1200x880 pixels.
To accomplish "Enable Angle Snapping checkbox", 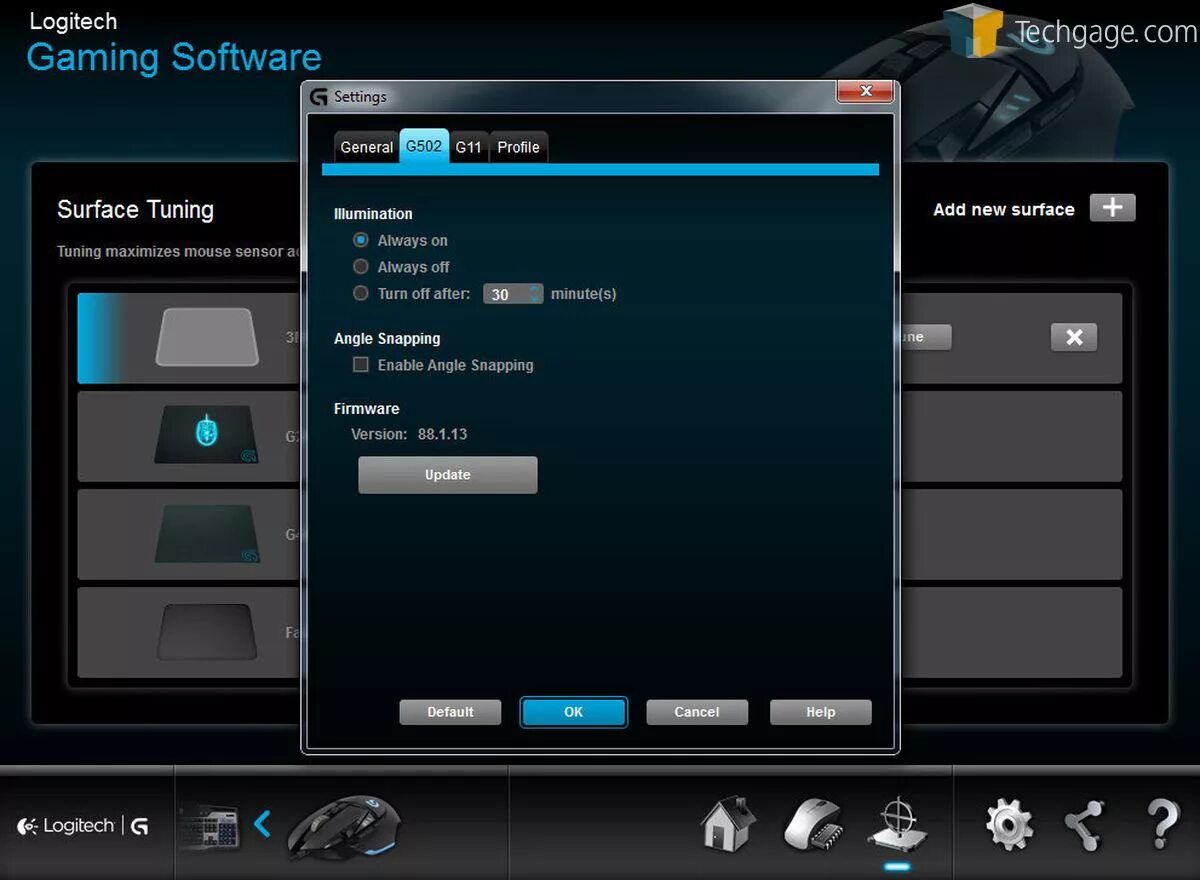I will click(x=361, y=365).
